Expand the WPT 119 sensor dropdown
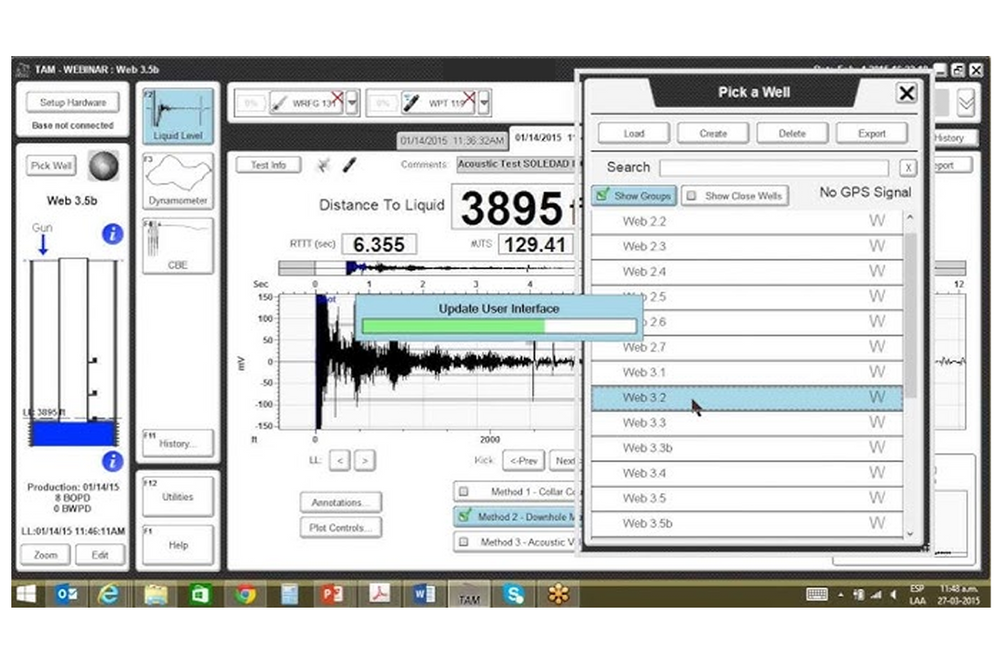The width and height of the screenshot is (1000, 667). click(484, 104)
